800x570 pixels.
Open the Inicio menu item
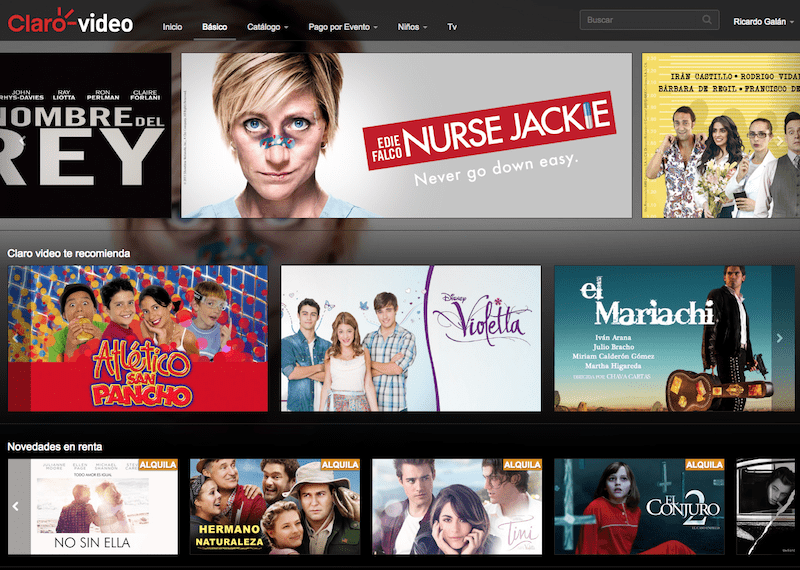pos(172,27)
